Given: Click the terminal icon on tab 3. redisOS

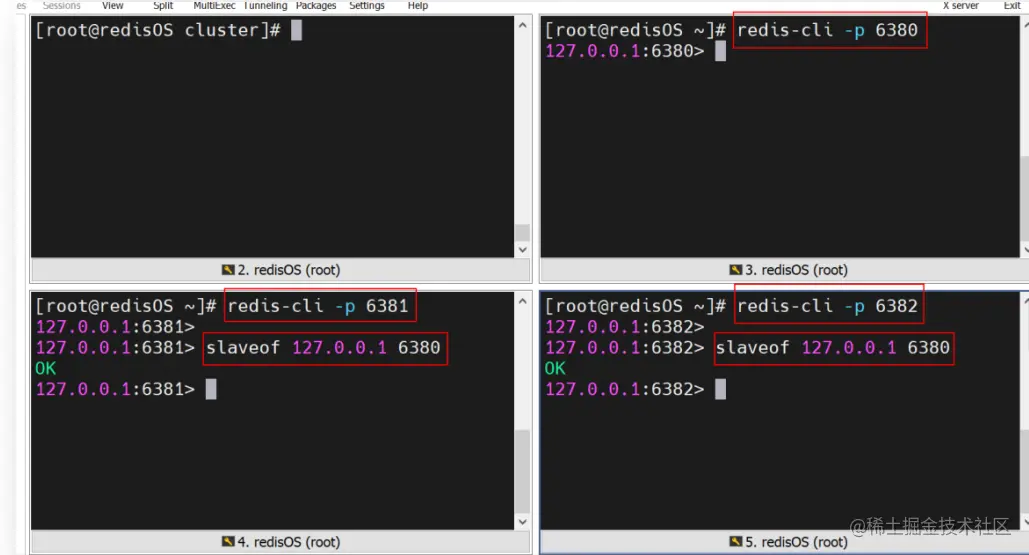Looking at the screenshot, I should [736, 270].
